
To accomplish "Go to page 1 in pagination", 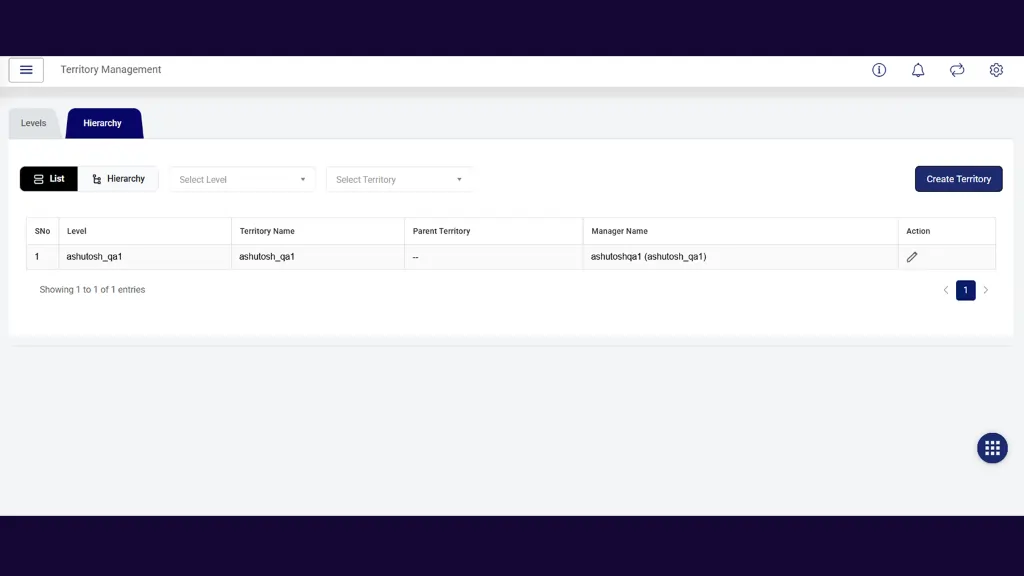I will [x=965, y=290].
